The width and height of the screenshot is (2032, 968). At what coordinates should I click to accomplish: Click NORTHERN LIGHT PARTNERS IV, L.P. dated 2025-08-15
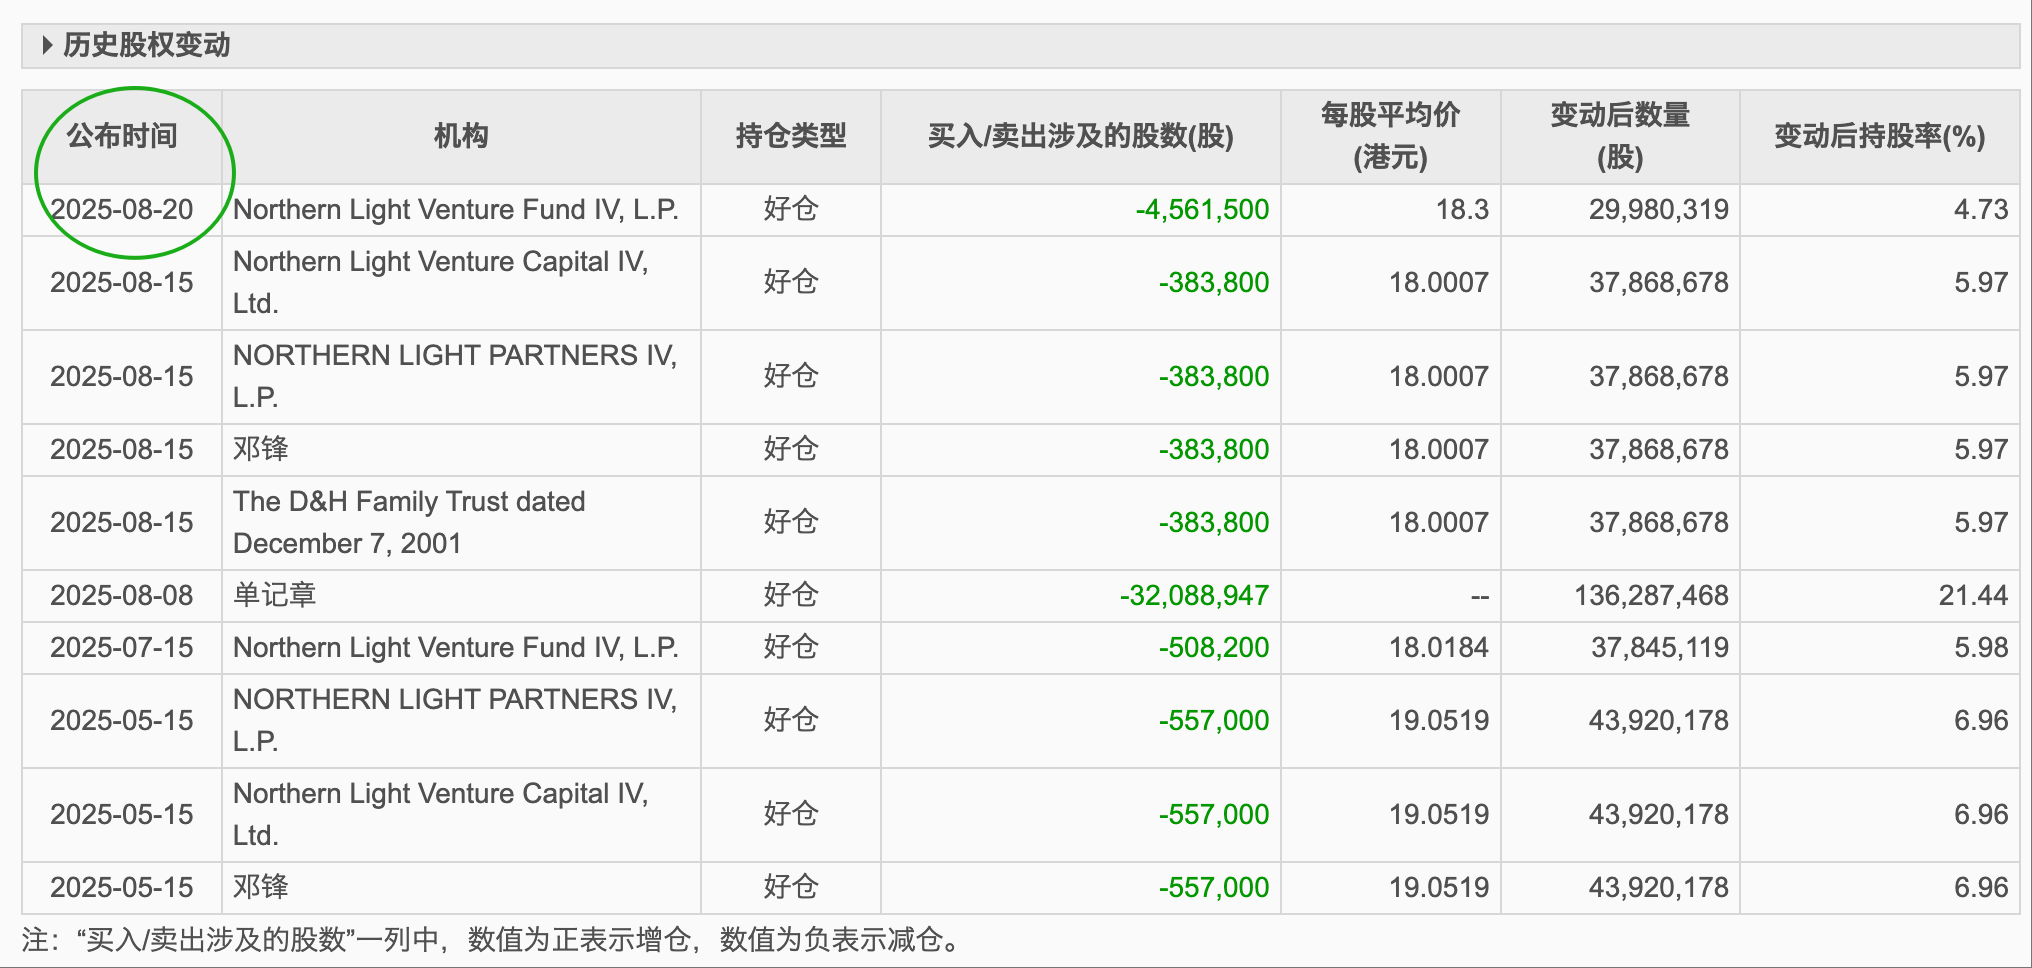455,376
